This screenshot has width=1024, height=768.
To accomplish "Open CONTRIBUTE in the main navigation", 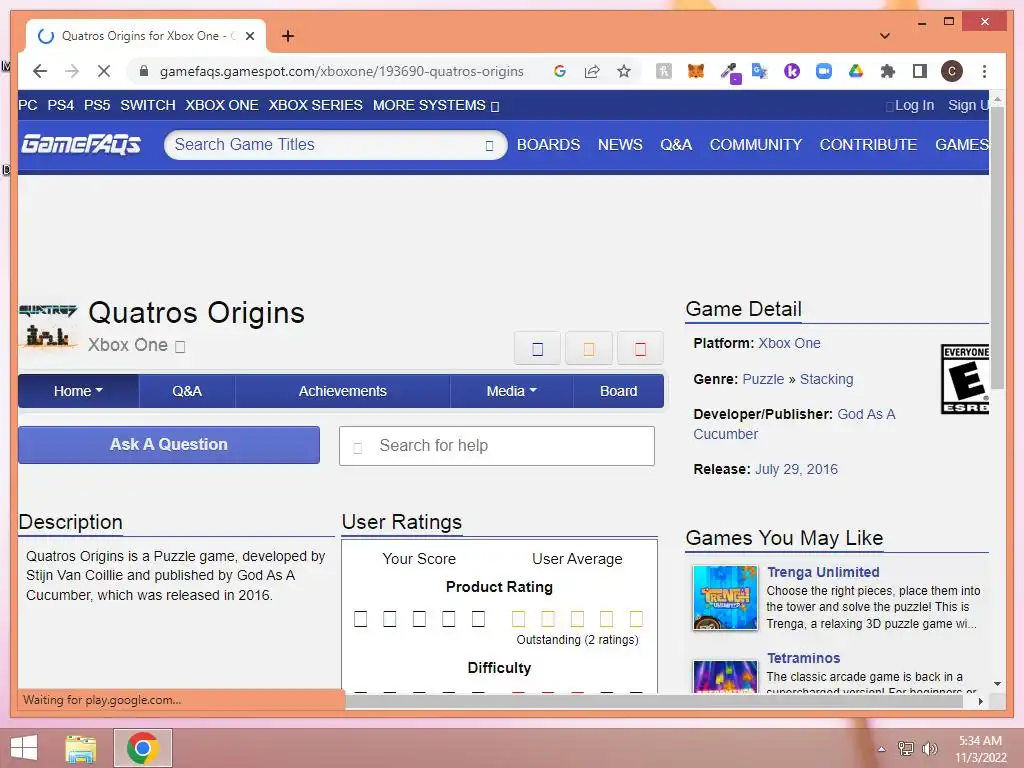I will (x=869, y=144).
